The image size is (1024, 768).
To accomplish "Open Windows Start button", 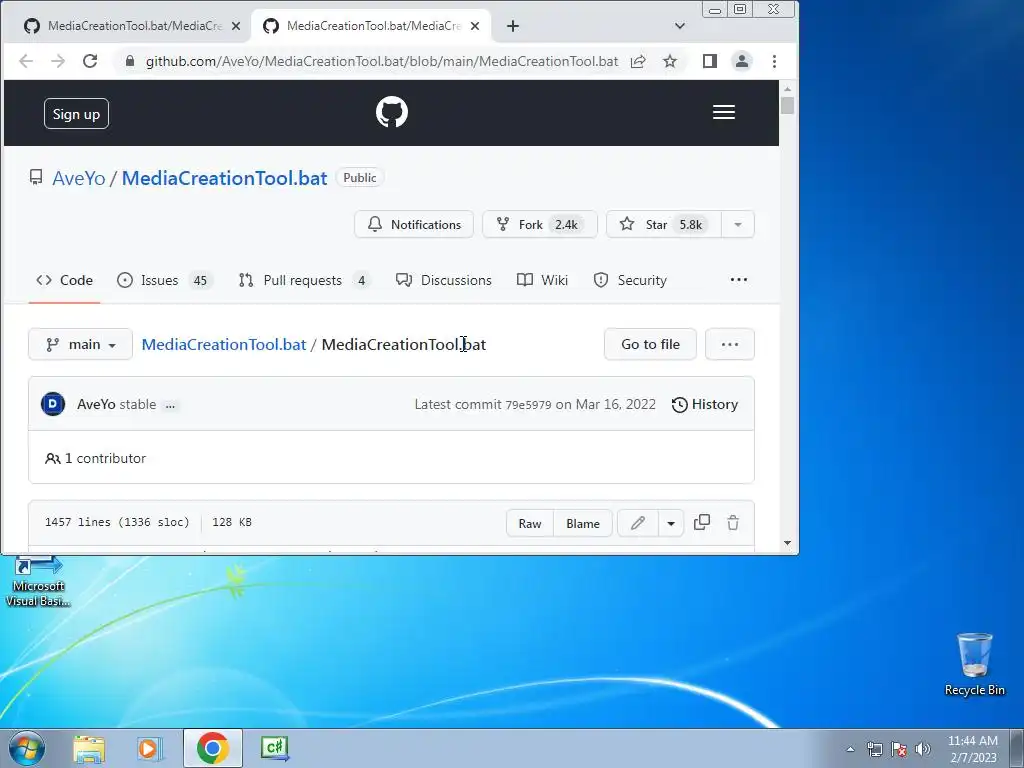I will [27, 748].
